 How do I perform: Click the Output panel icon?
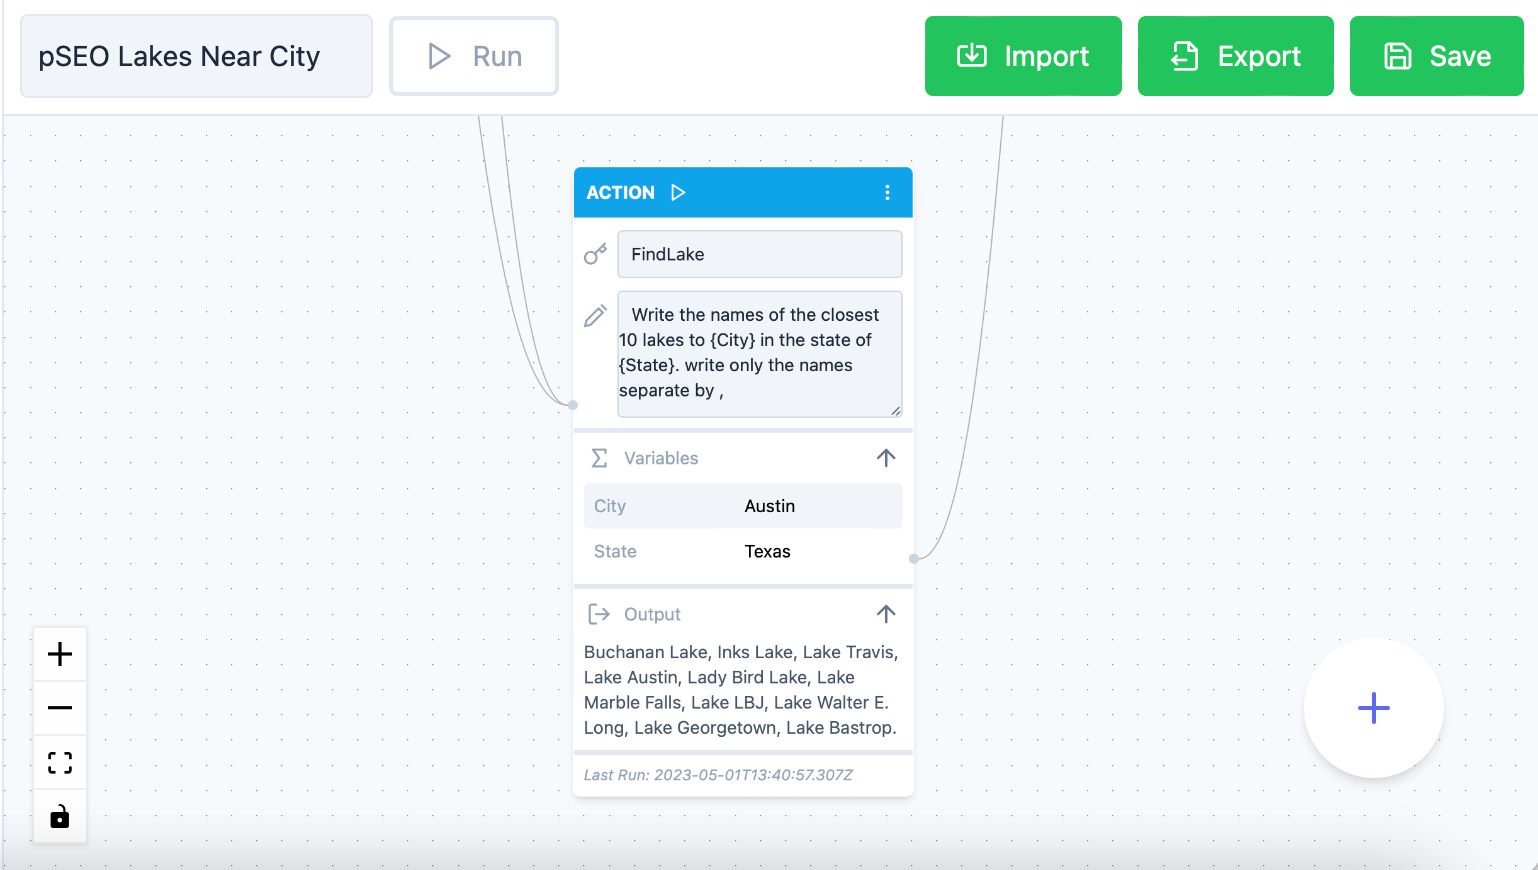(599, 613)
